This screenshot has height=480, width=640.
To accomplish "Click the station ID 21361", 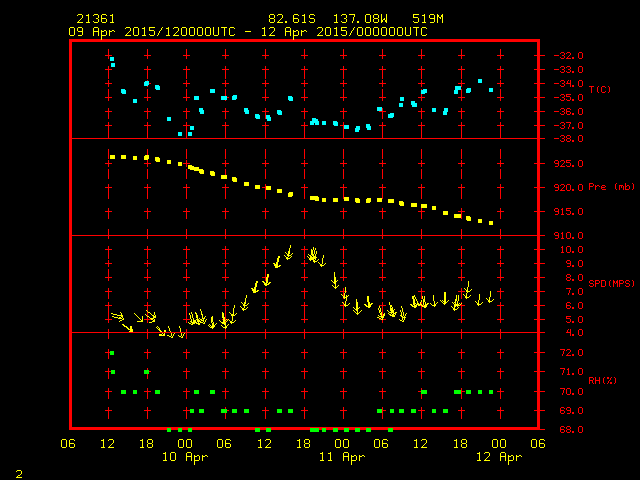I will pos(95,19).
